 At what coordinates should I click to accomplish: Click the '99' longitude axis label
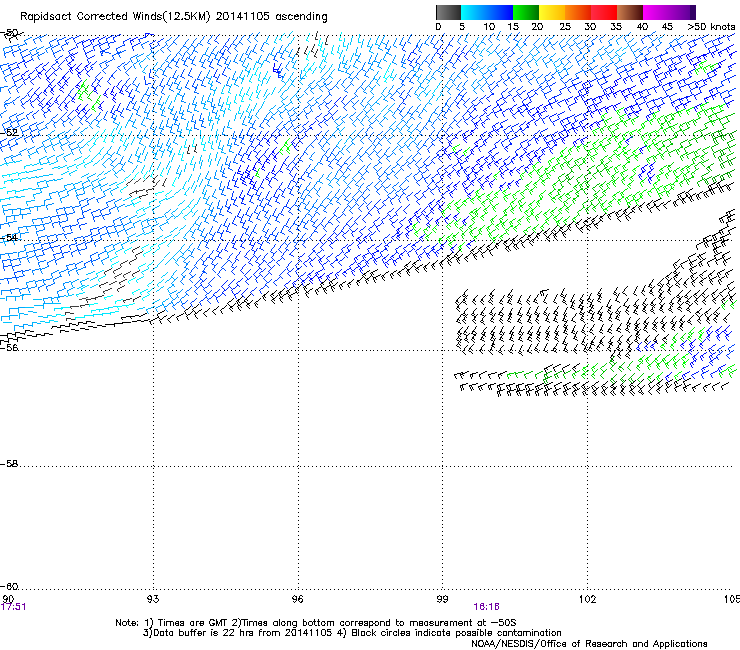[442, 599]
